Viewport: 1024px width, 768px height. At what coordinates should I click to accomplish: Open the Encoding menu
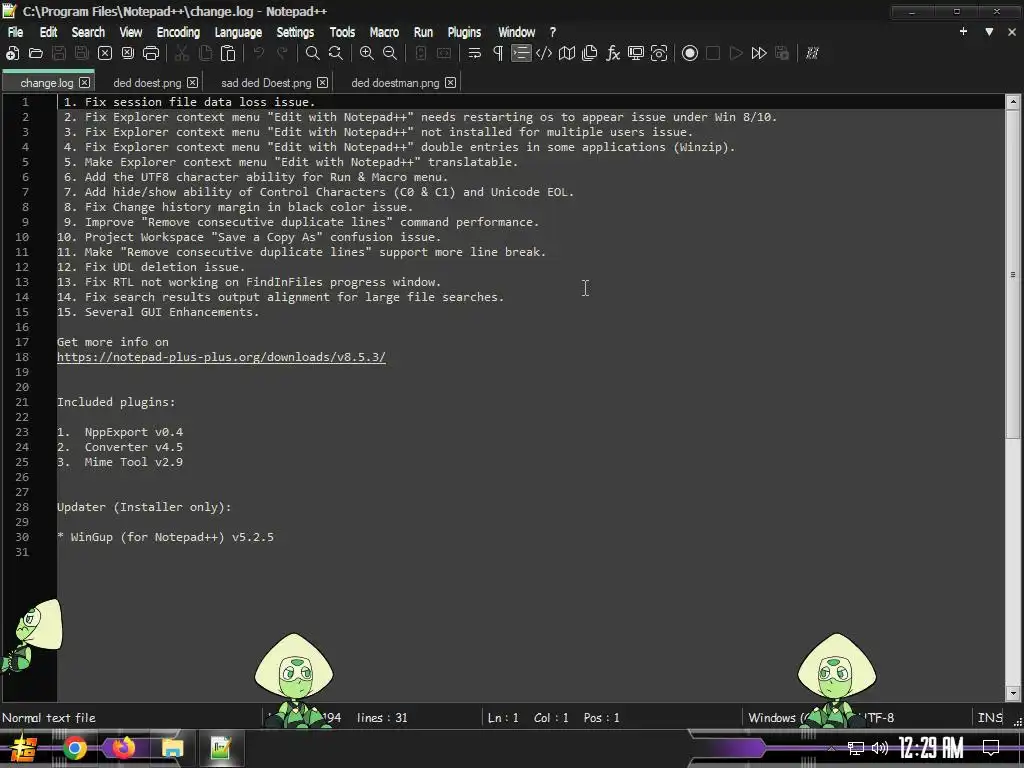coord(178,32)
